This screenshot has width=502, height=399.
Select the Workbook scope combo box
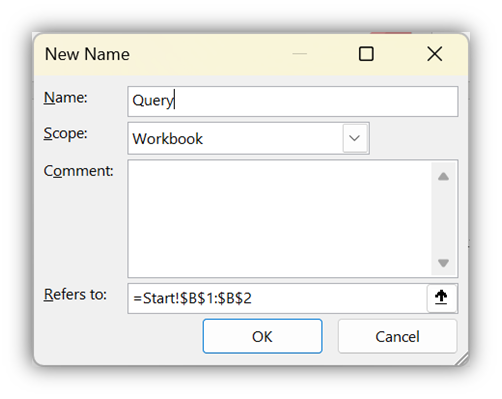(248, 138)
